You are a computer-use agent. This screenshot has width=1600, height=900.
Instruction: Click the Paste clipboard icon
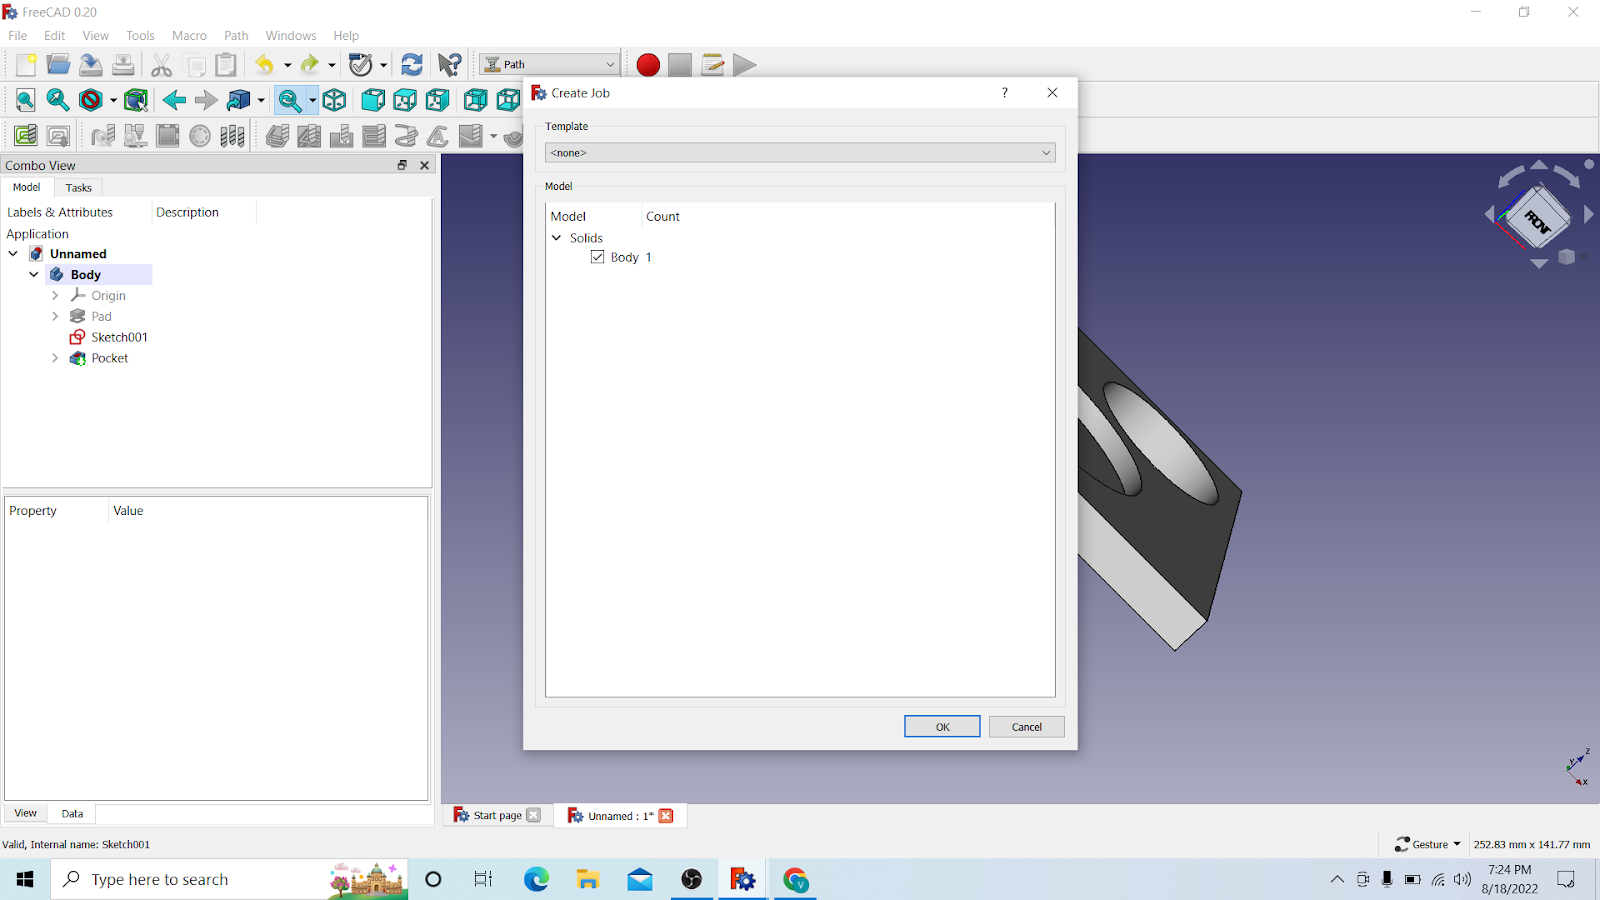(x=226, y=65)
